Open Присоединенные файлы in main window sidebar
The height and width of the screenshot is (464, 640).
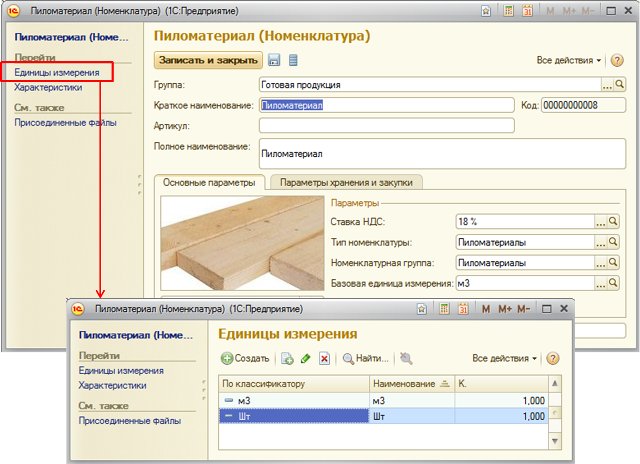point(65,122)
